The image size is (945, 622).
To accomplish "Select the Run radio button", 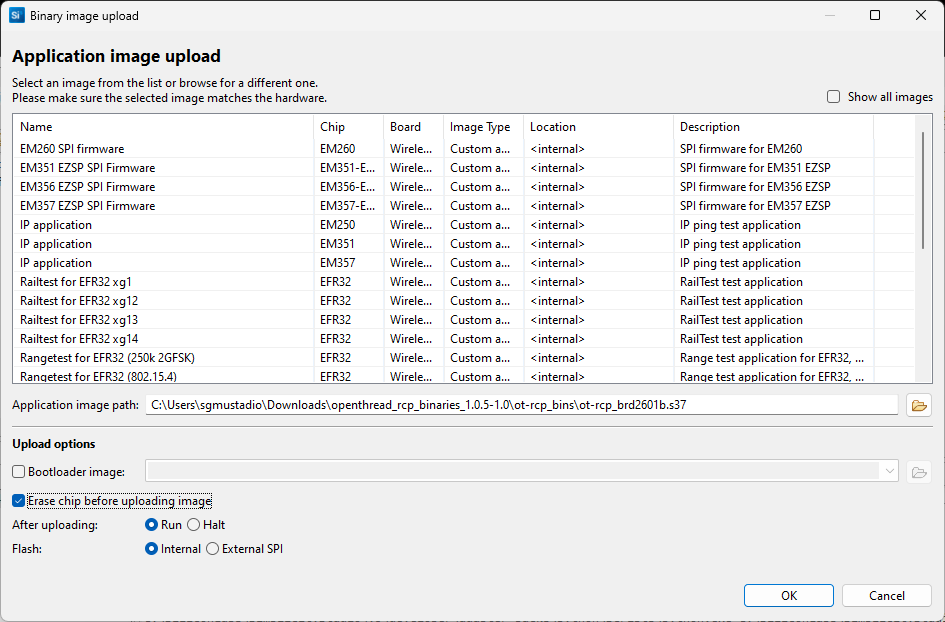I will coord(150,524).
